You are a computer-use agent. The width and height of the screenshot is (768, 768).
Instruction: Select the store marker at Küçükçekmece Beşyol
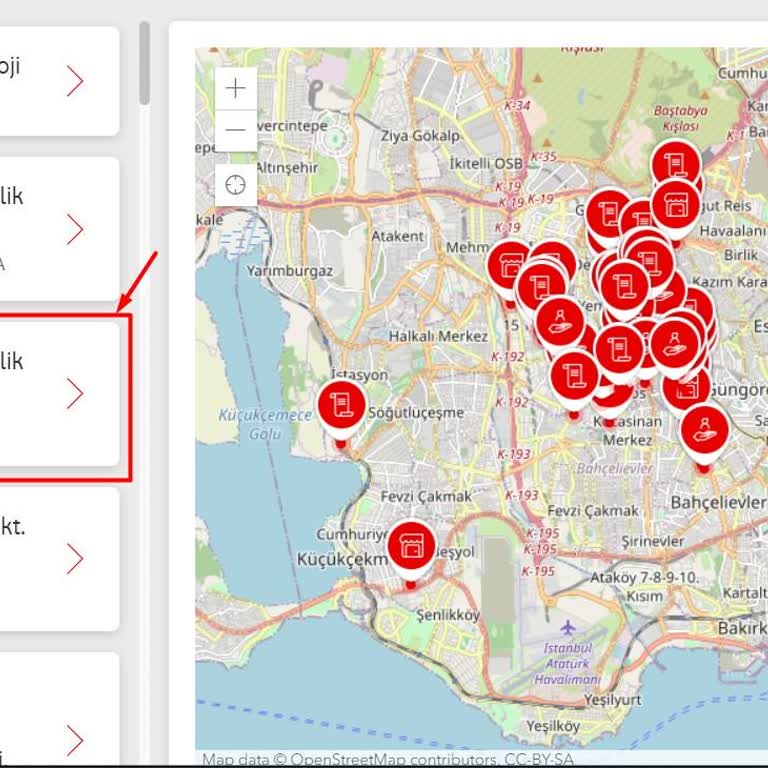pos(411,545)
